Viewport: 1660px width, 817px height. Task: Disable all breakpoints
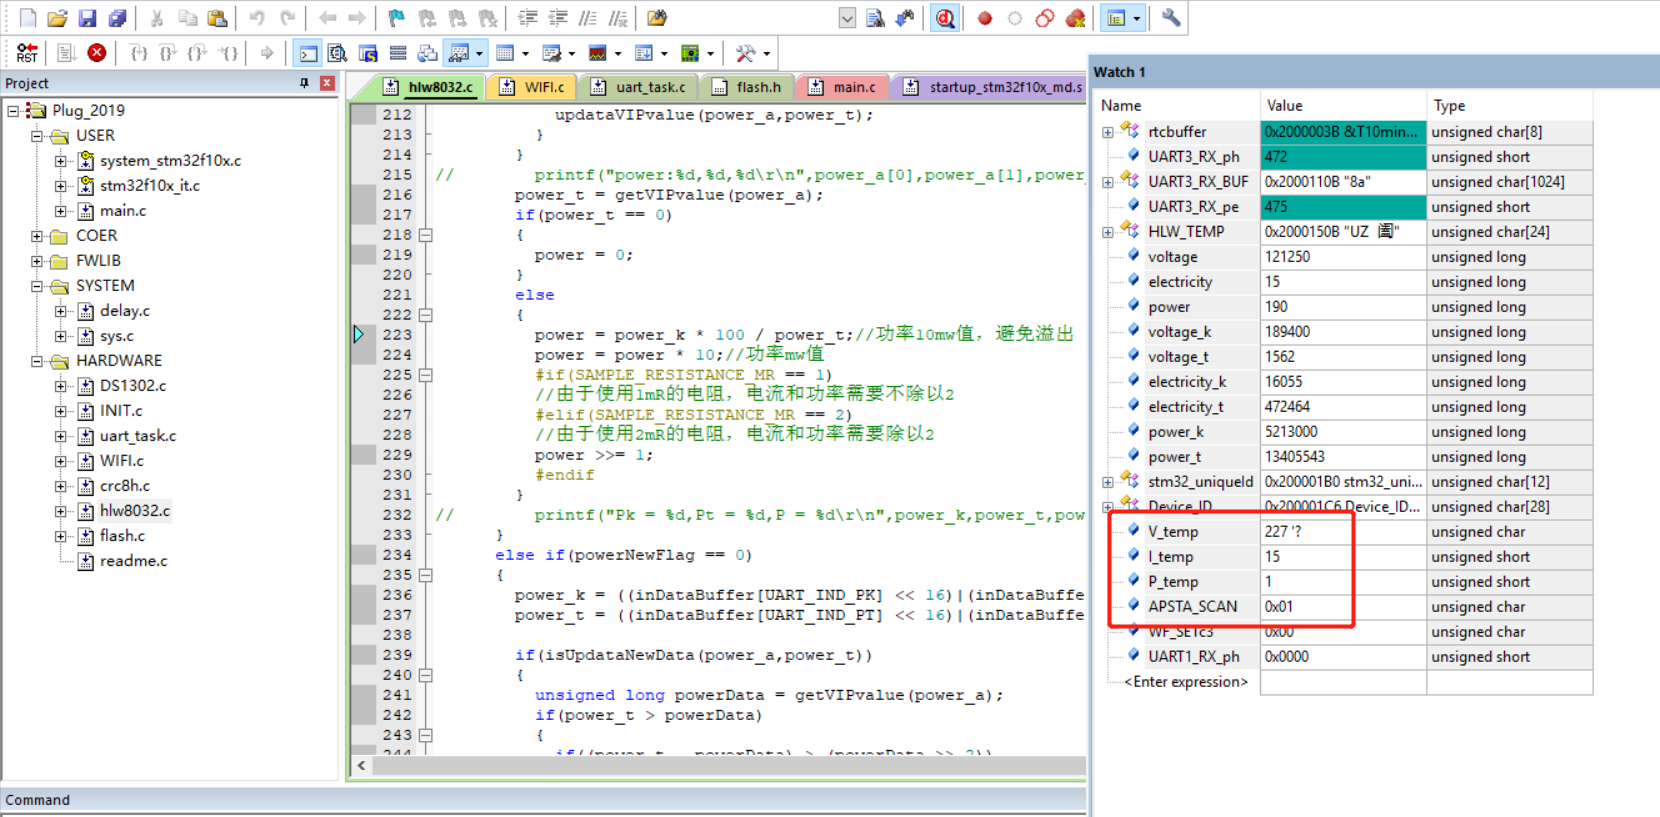coord(1045,18)
